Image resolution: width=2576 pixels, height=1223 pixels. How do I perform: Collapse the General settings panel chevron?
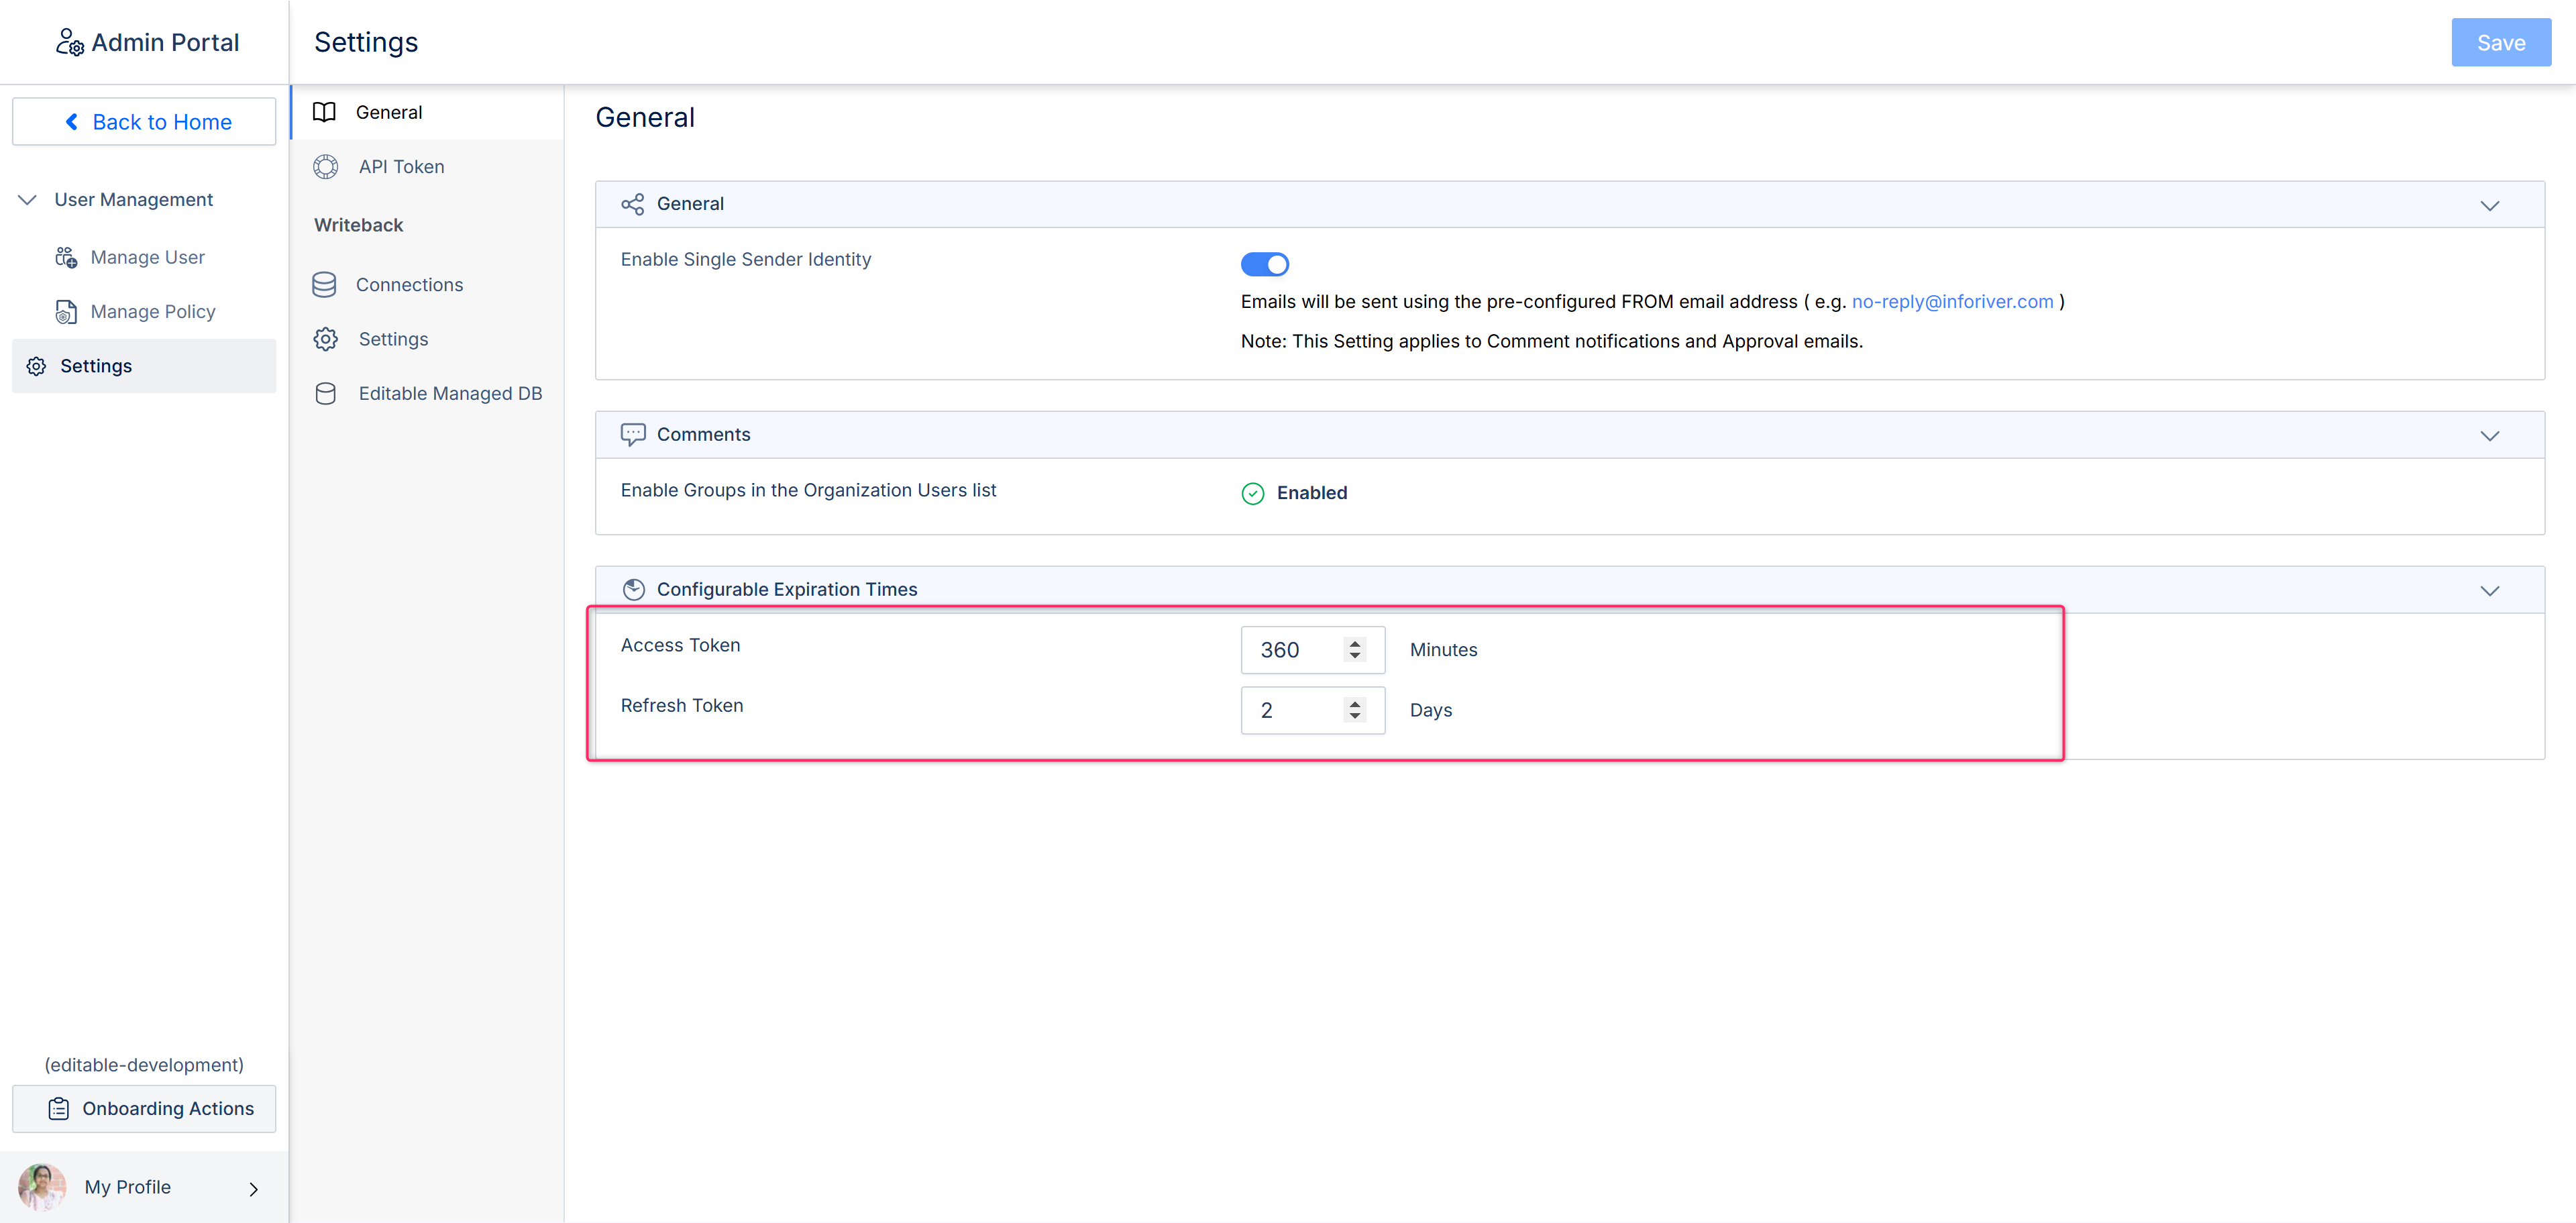point(2489,205)
